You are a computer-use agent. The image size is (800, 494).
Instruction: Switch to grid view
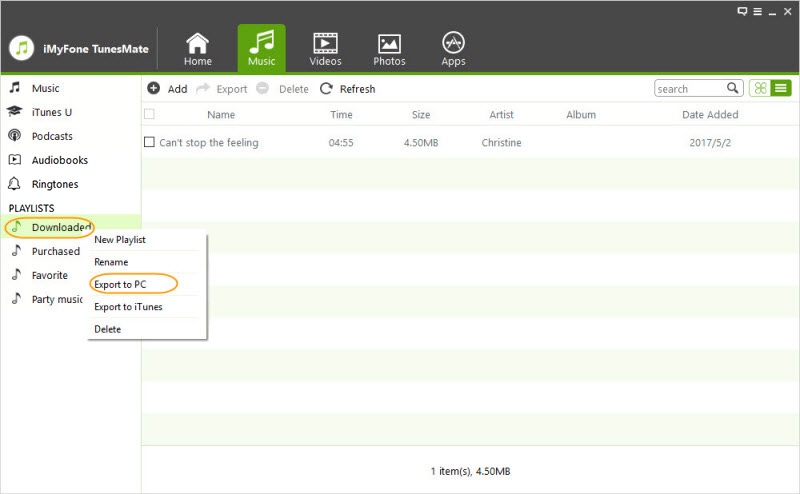click(760, 88)
